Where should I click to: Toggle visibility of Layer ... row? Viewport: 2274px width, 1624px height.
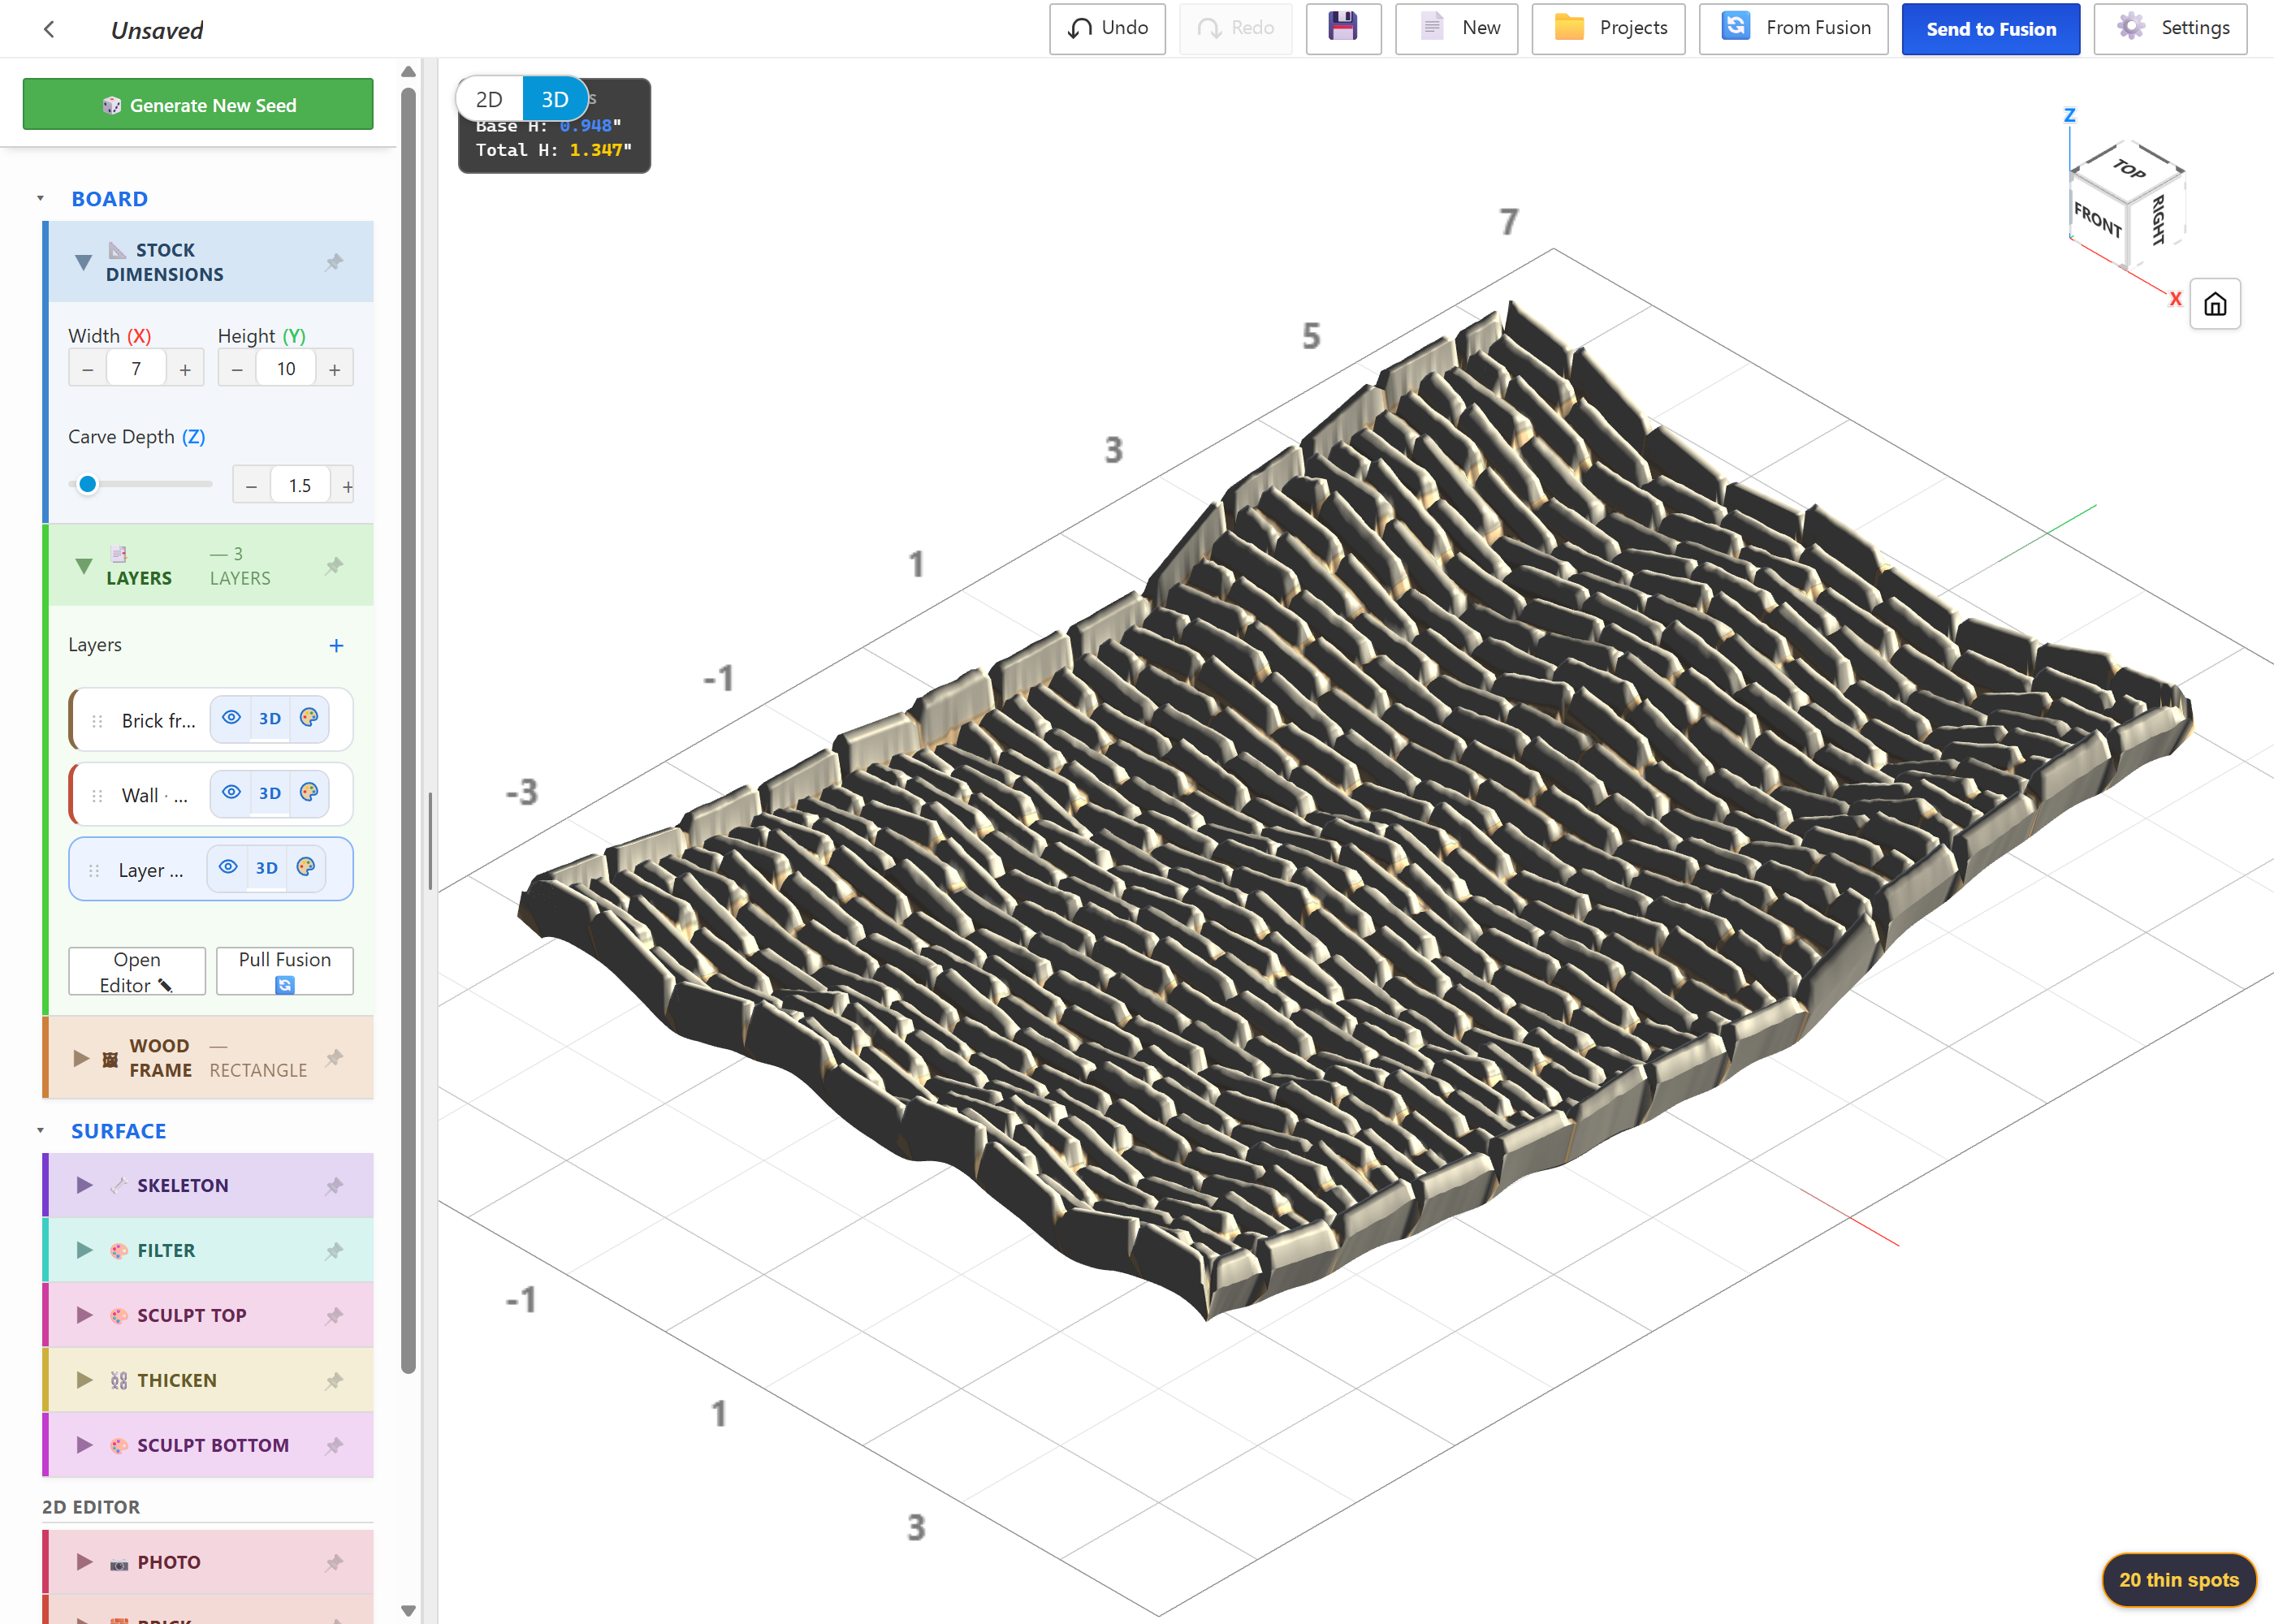coord(228,867)
